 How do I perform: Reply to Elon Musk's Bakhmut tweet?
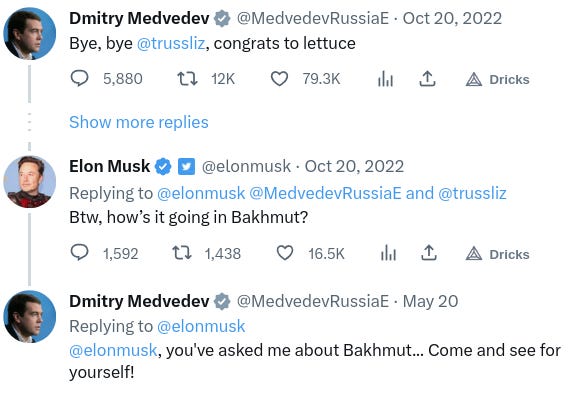(79, 253)
